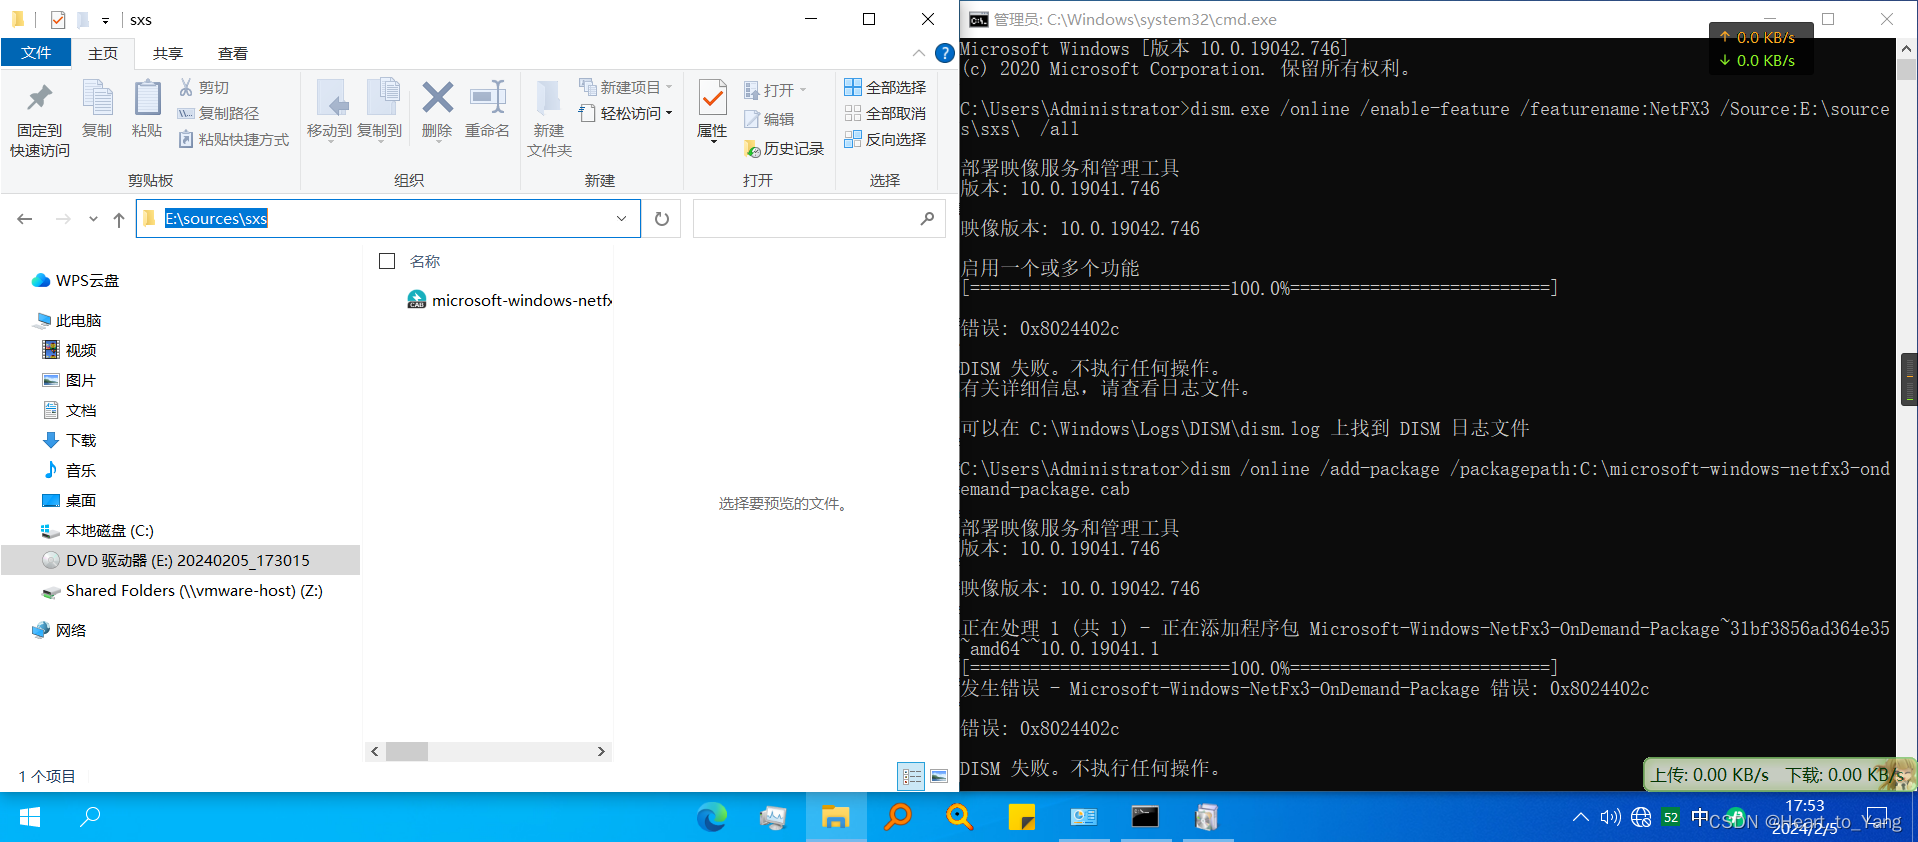This screenshot has width=1918, height=842.
Task: Click the horizontal scrollbar right arrow
Action: [601, 752]
